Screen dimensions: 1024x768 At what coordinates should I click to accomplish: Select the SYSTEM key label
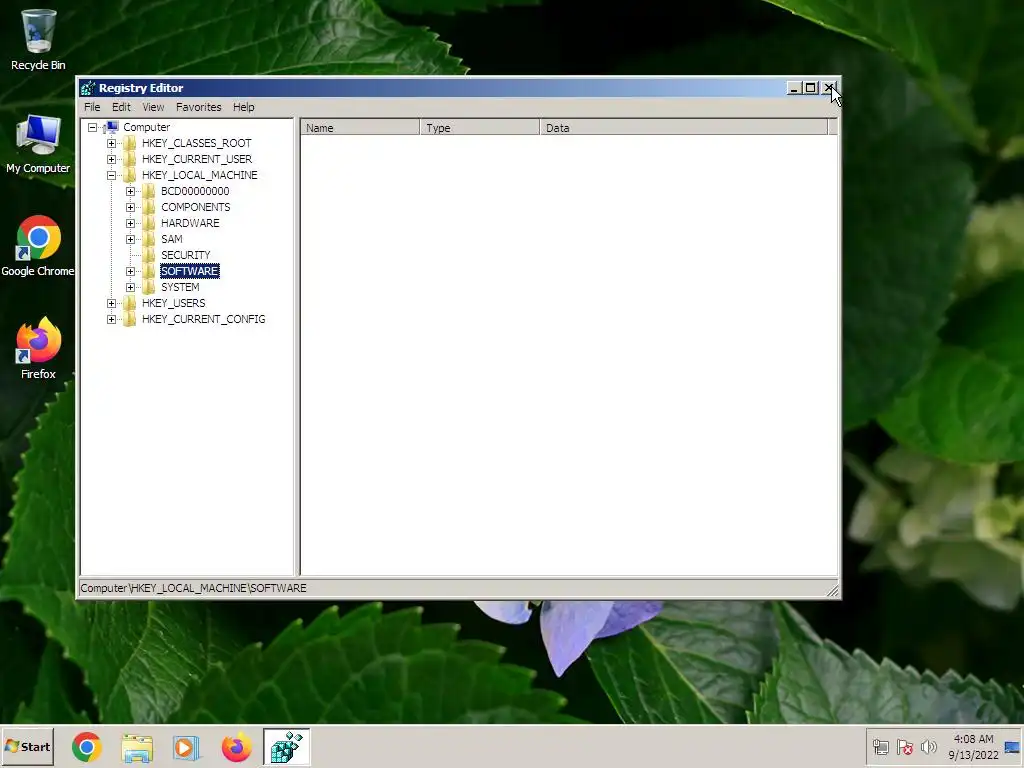(180, 287)
